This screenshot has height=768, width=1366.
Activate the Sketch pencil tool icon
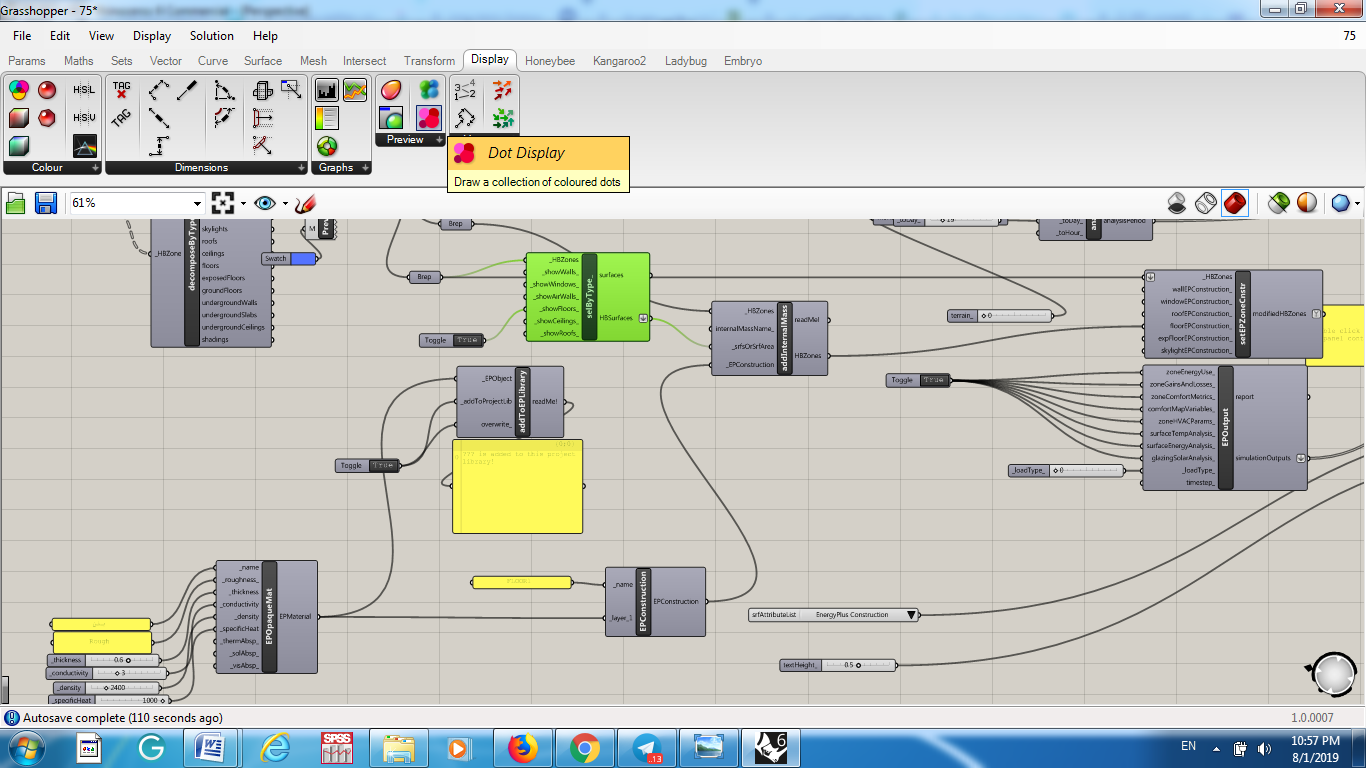305,203
